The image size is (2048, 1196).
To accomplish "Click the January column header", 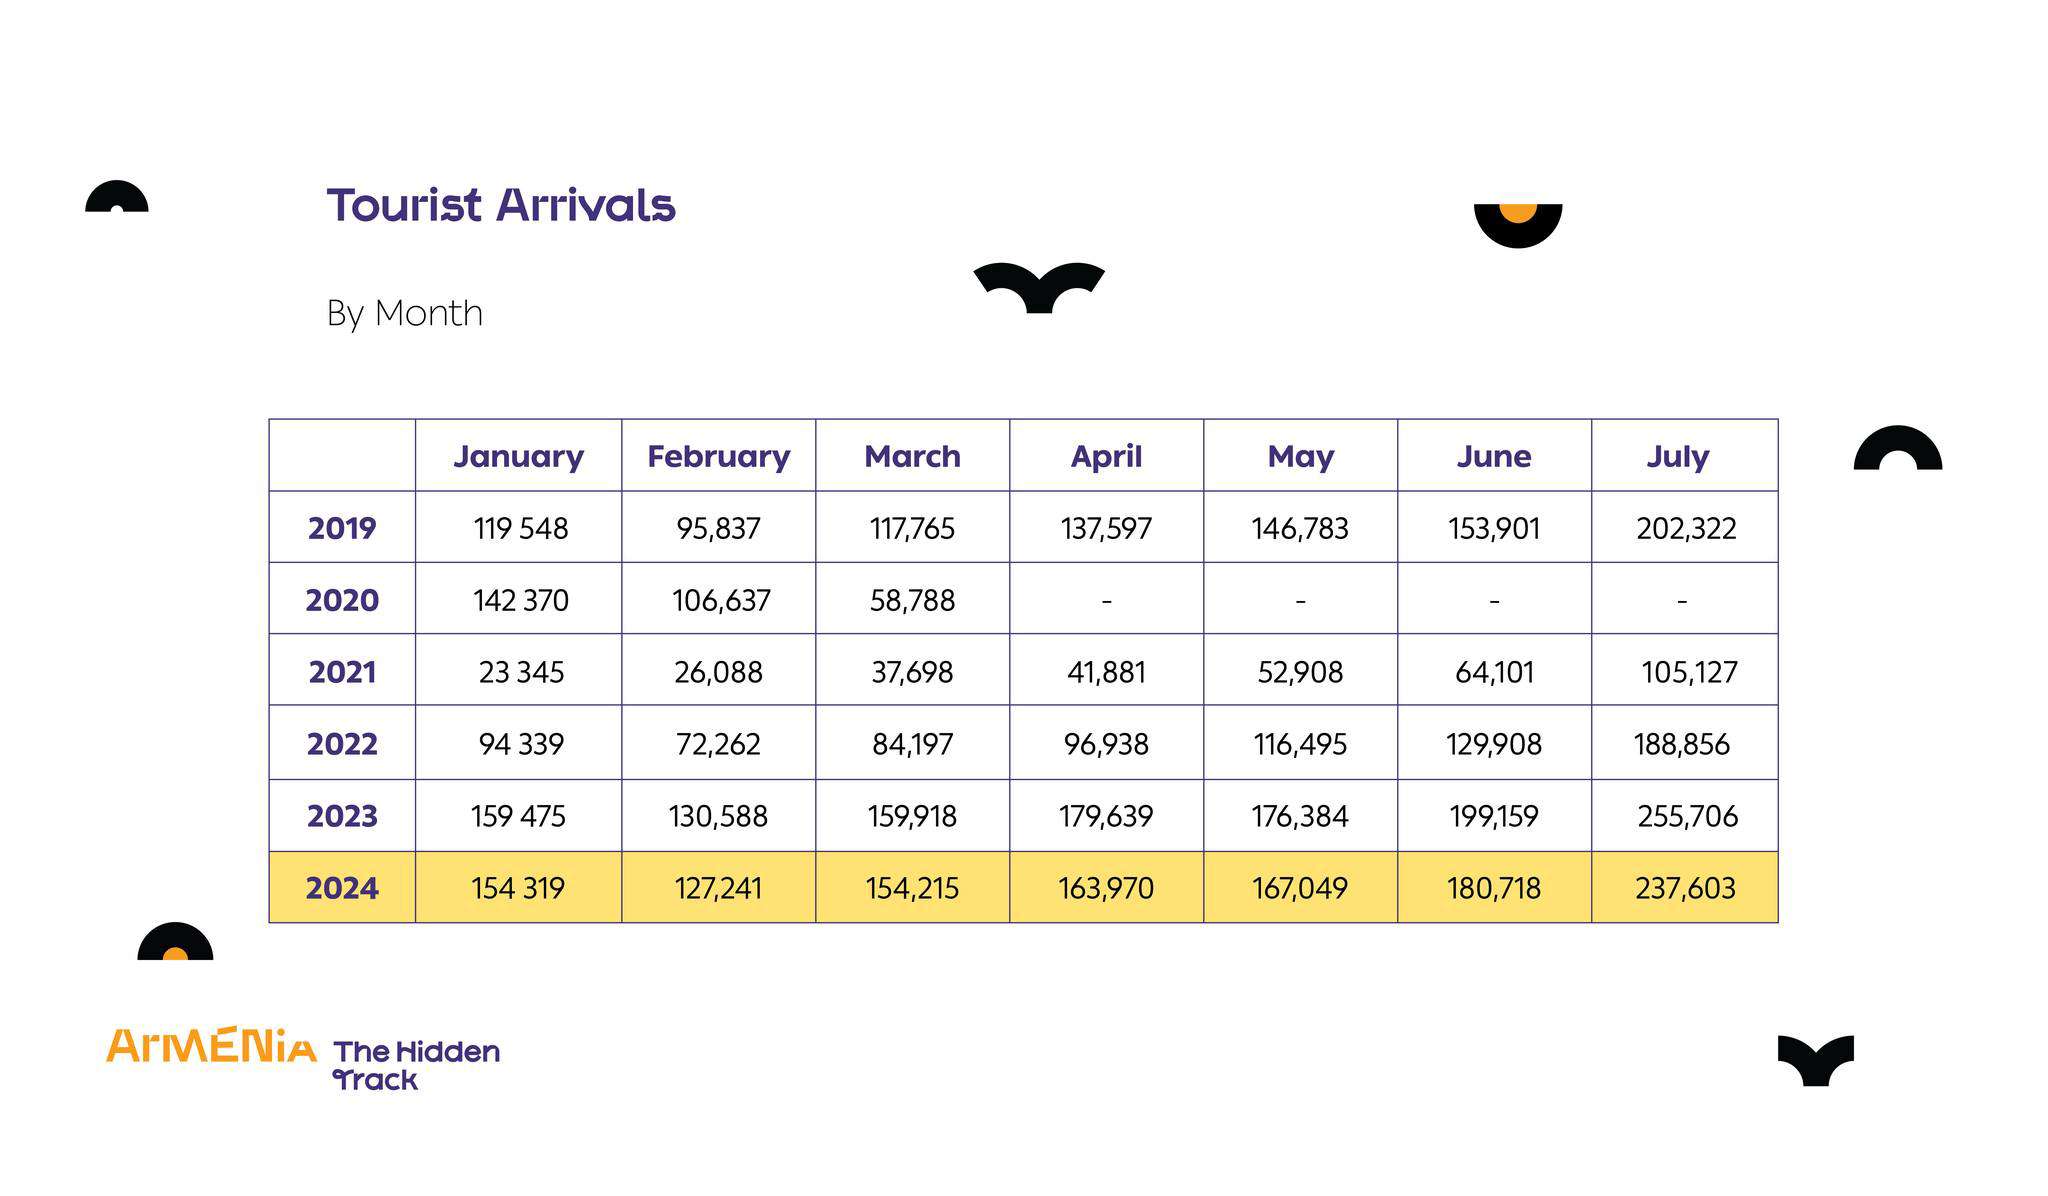I will tap(518, 456).
